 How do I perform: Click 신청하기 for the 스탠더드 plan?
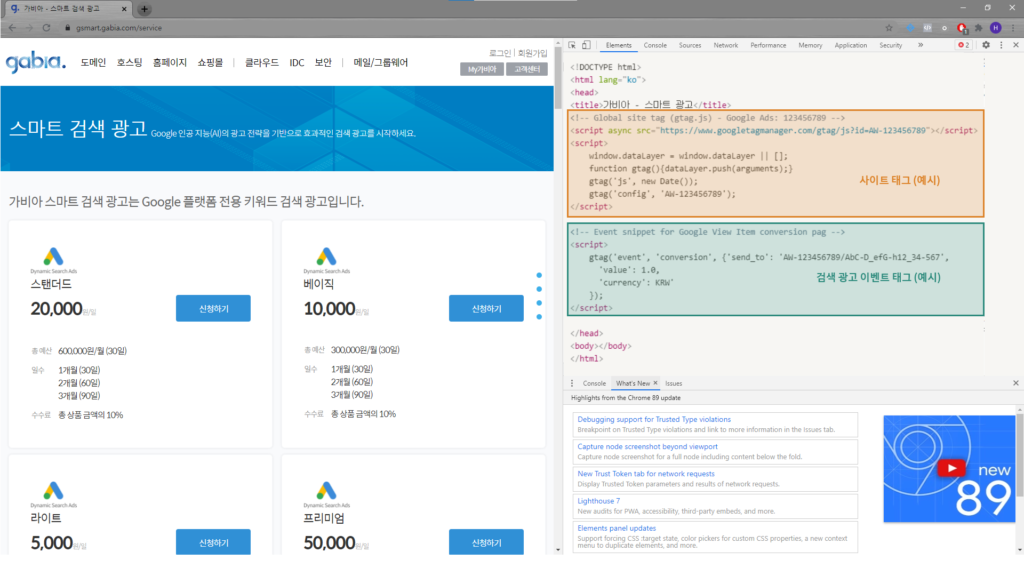[213, 308]
